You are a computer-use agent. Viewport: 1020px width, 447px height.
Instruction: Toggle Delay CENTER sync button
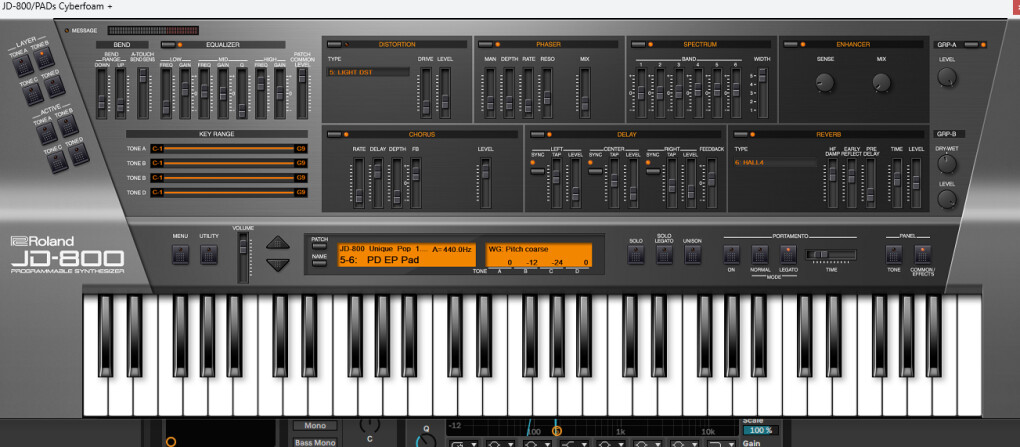595,171
